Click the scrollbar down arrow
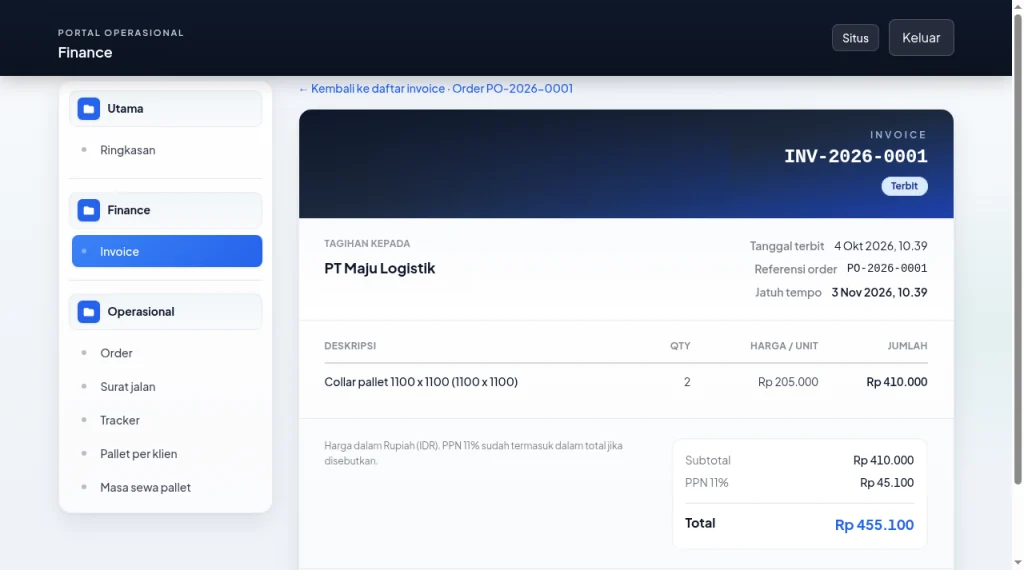1024x570 pixels. (1017, 563)
